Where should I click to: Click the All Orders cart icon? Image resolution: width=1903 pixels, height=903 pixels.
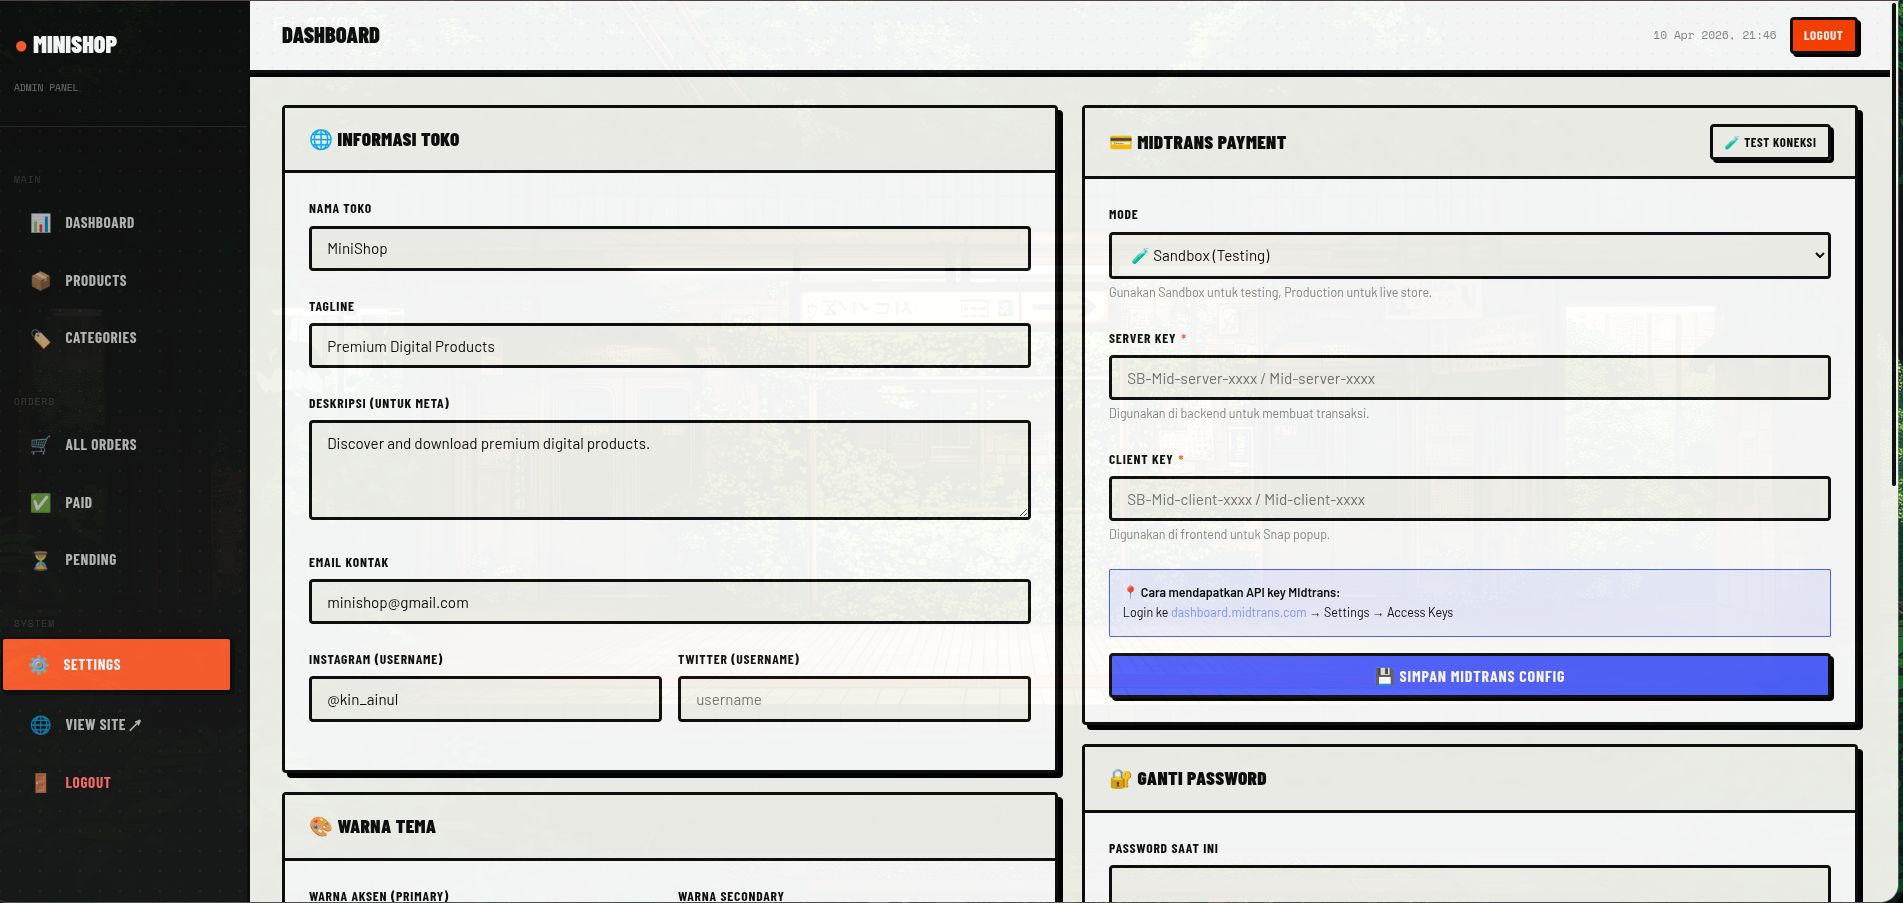(41, 445)
